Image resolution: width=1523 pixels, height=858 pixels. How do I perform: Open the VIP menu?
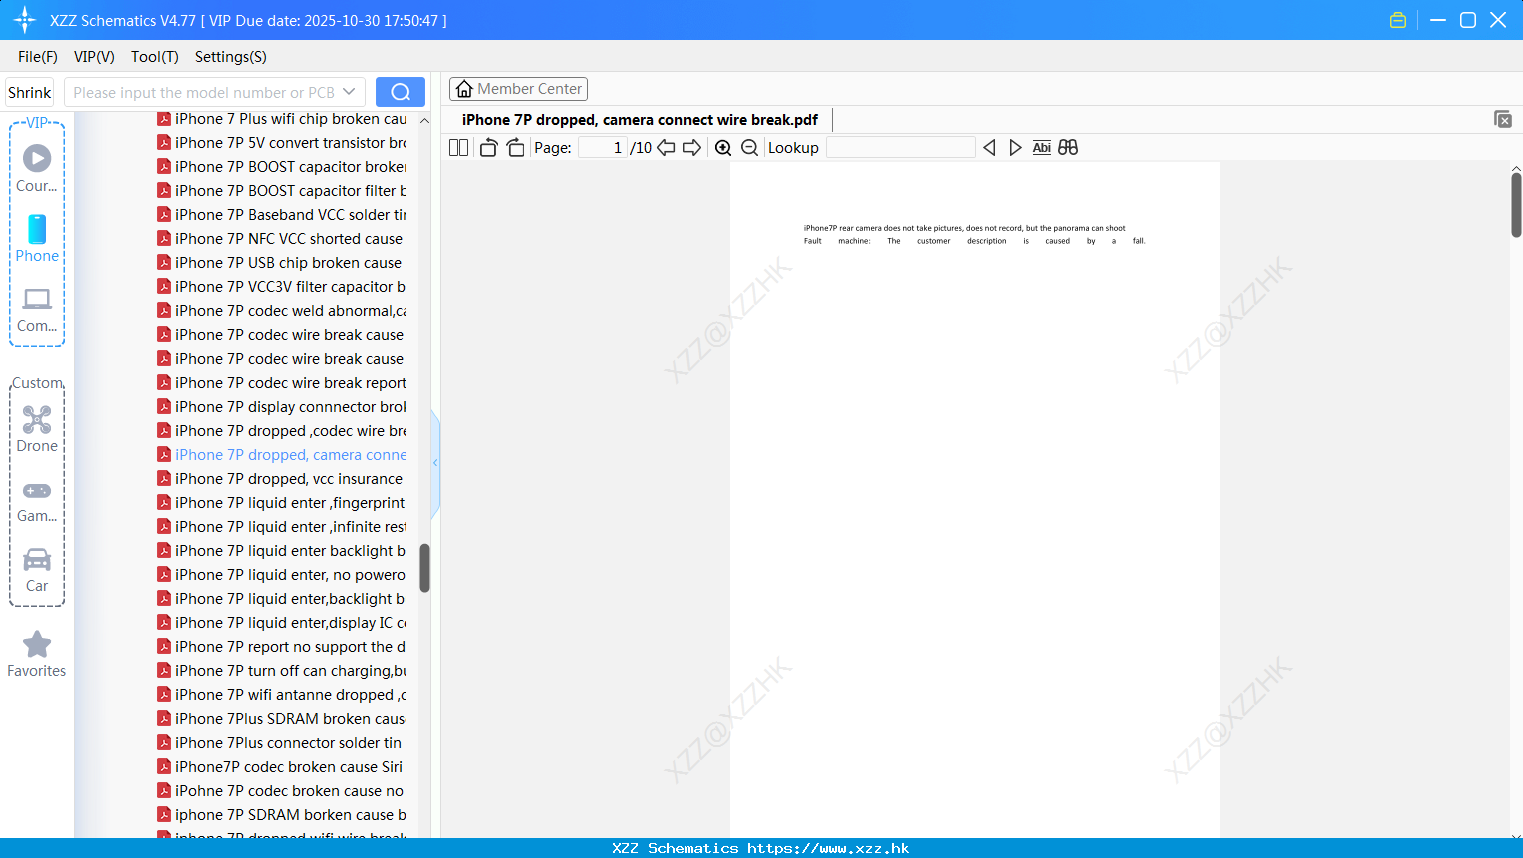pyautogui.click(x=94, y=57)
